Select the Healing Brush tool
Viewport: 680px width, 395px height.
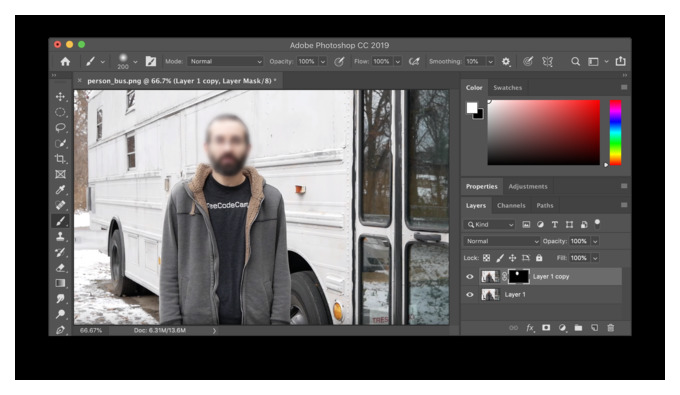pos(60,205)
